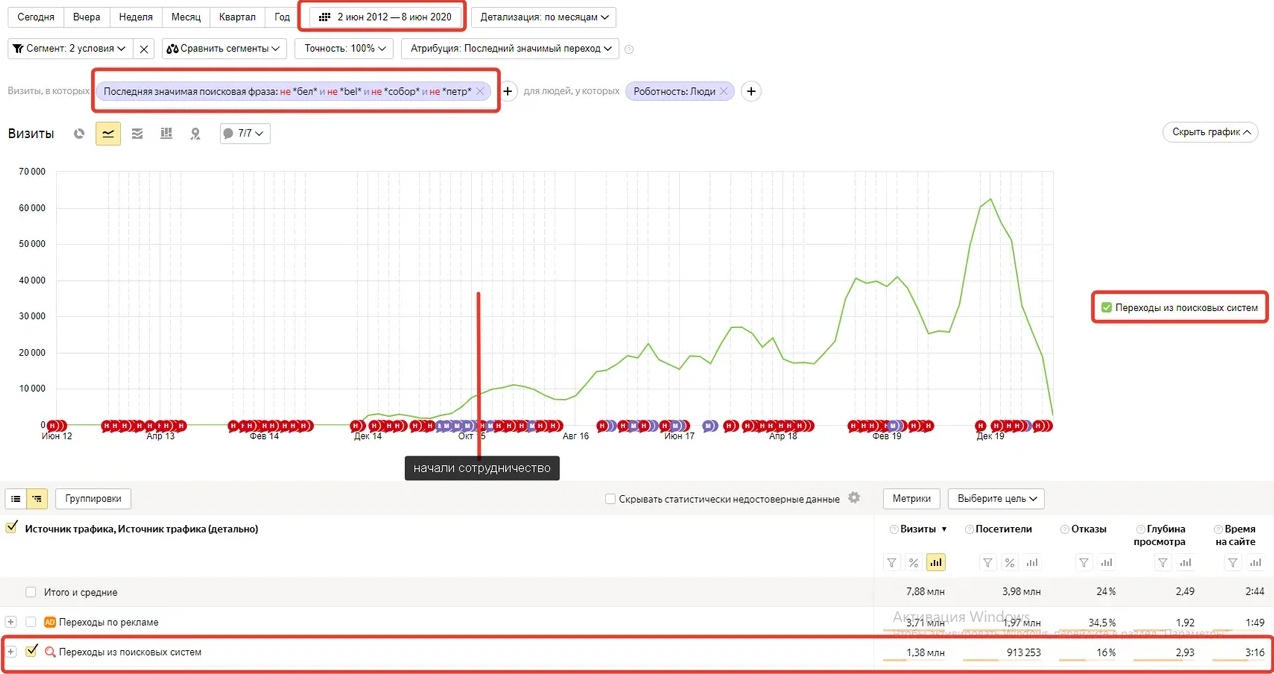Toggle Глубина просмотра bar chart icon
The width and height of the screenshot is (1274, 674).
click(x=1186, y=563)
